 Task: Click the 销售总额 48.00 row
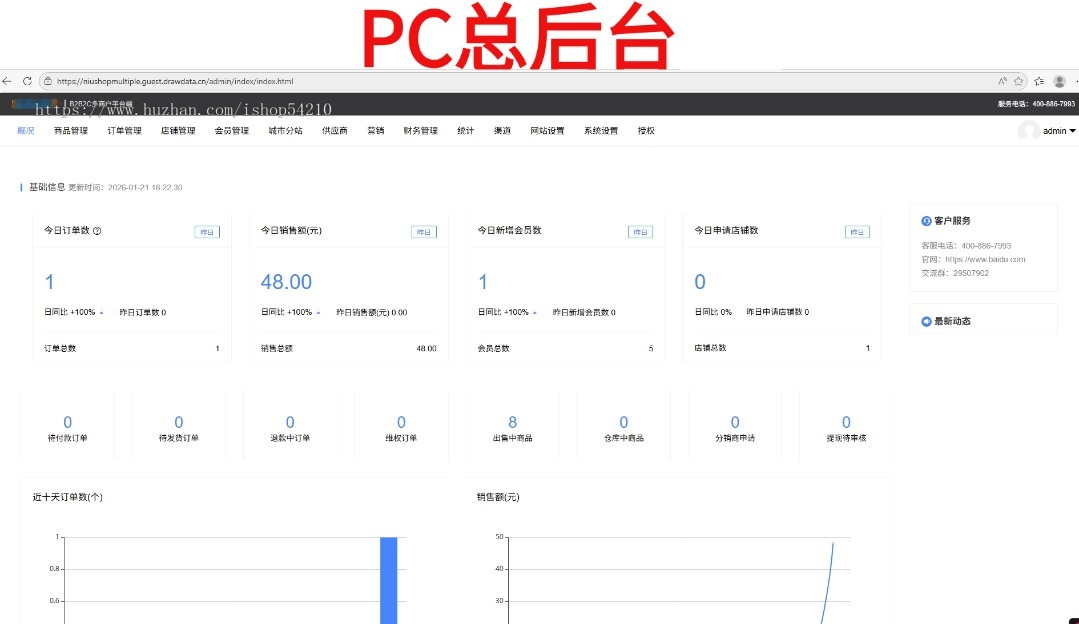348,348
